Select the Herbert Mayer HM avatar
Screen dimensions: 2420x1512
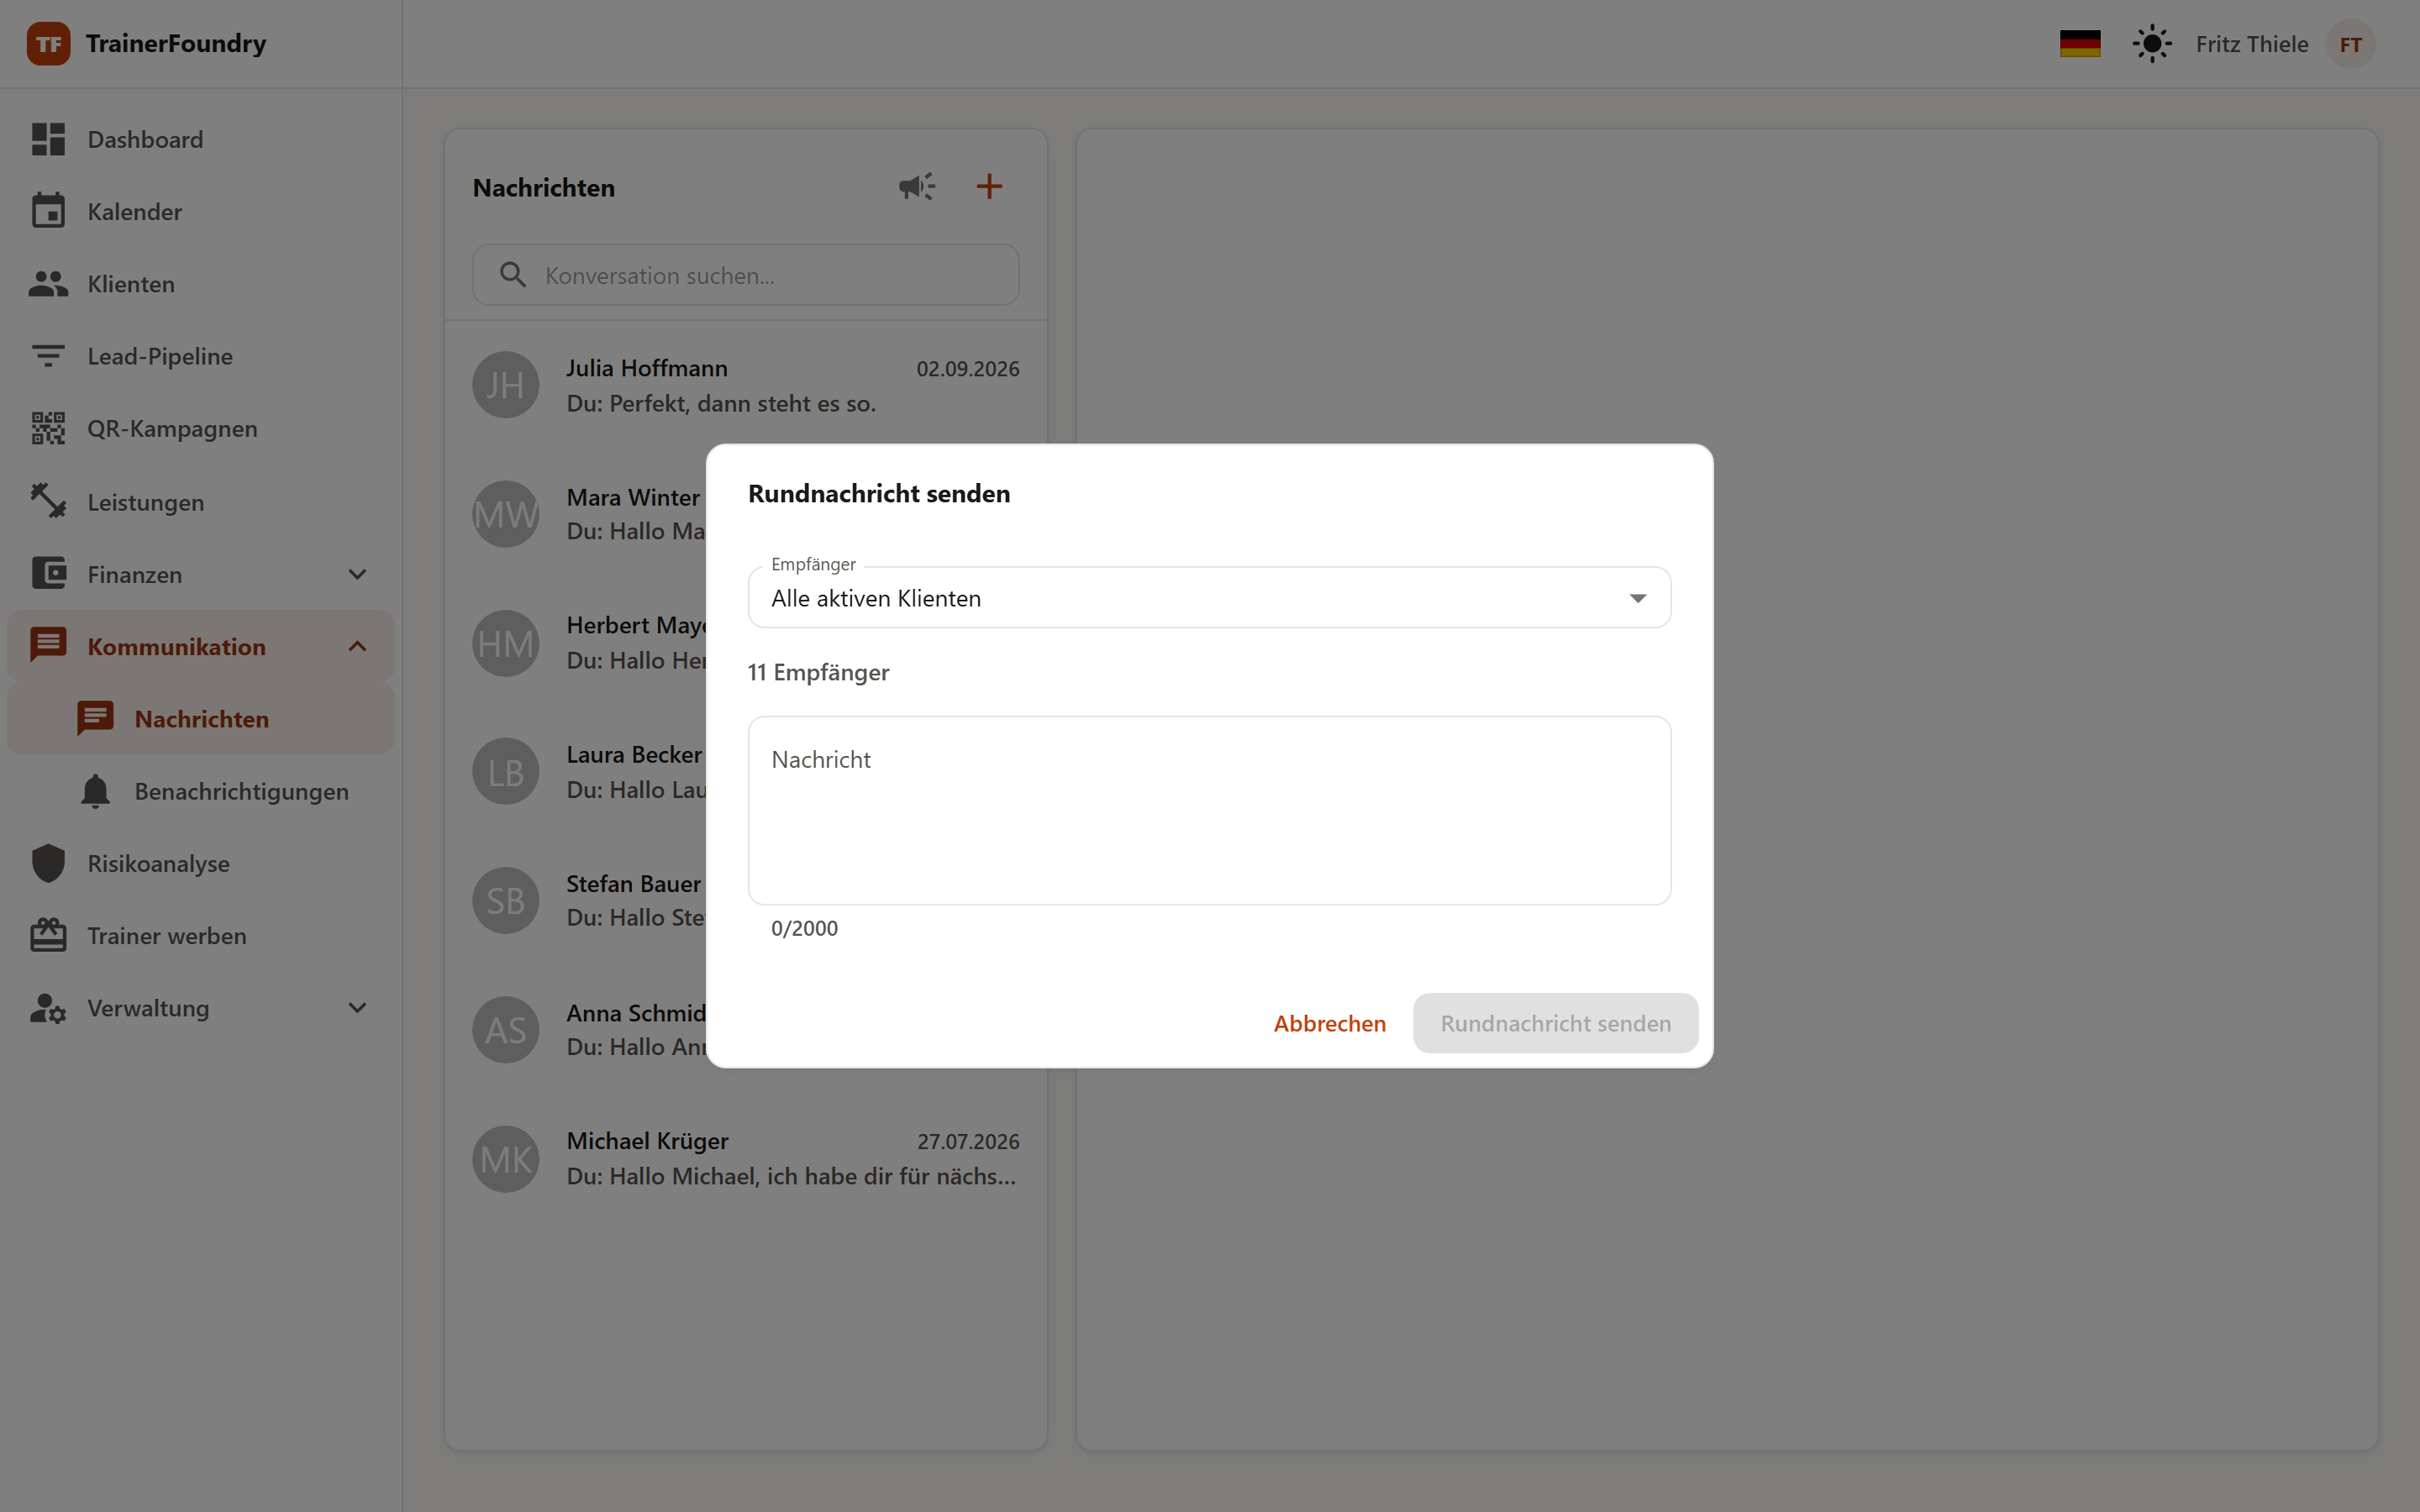[x=506, y=643]
